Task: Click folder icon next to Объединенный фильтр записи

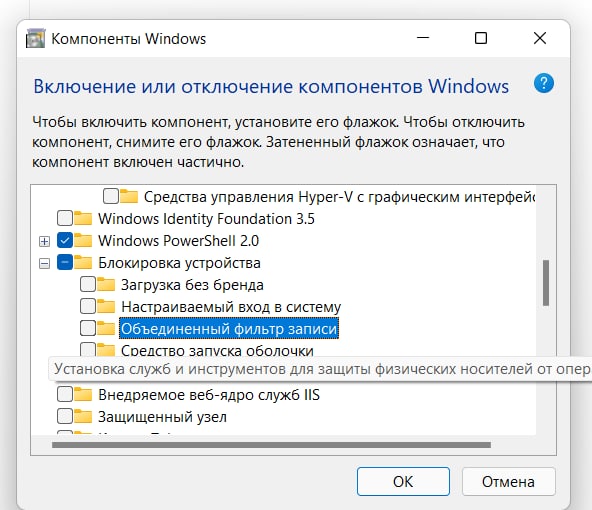Action: (x=106, y=328)
